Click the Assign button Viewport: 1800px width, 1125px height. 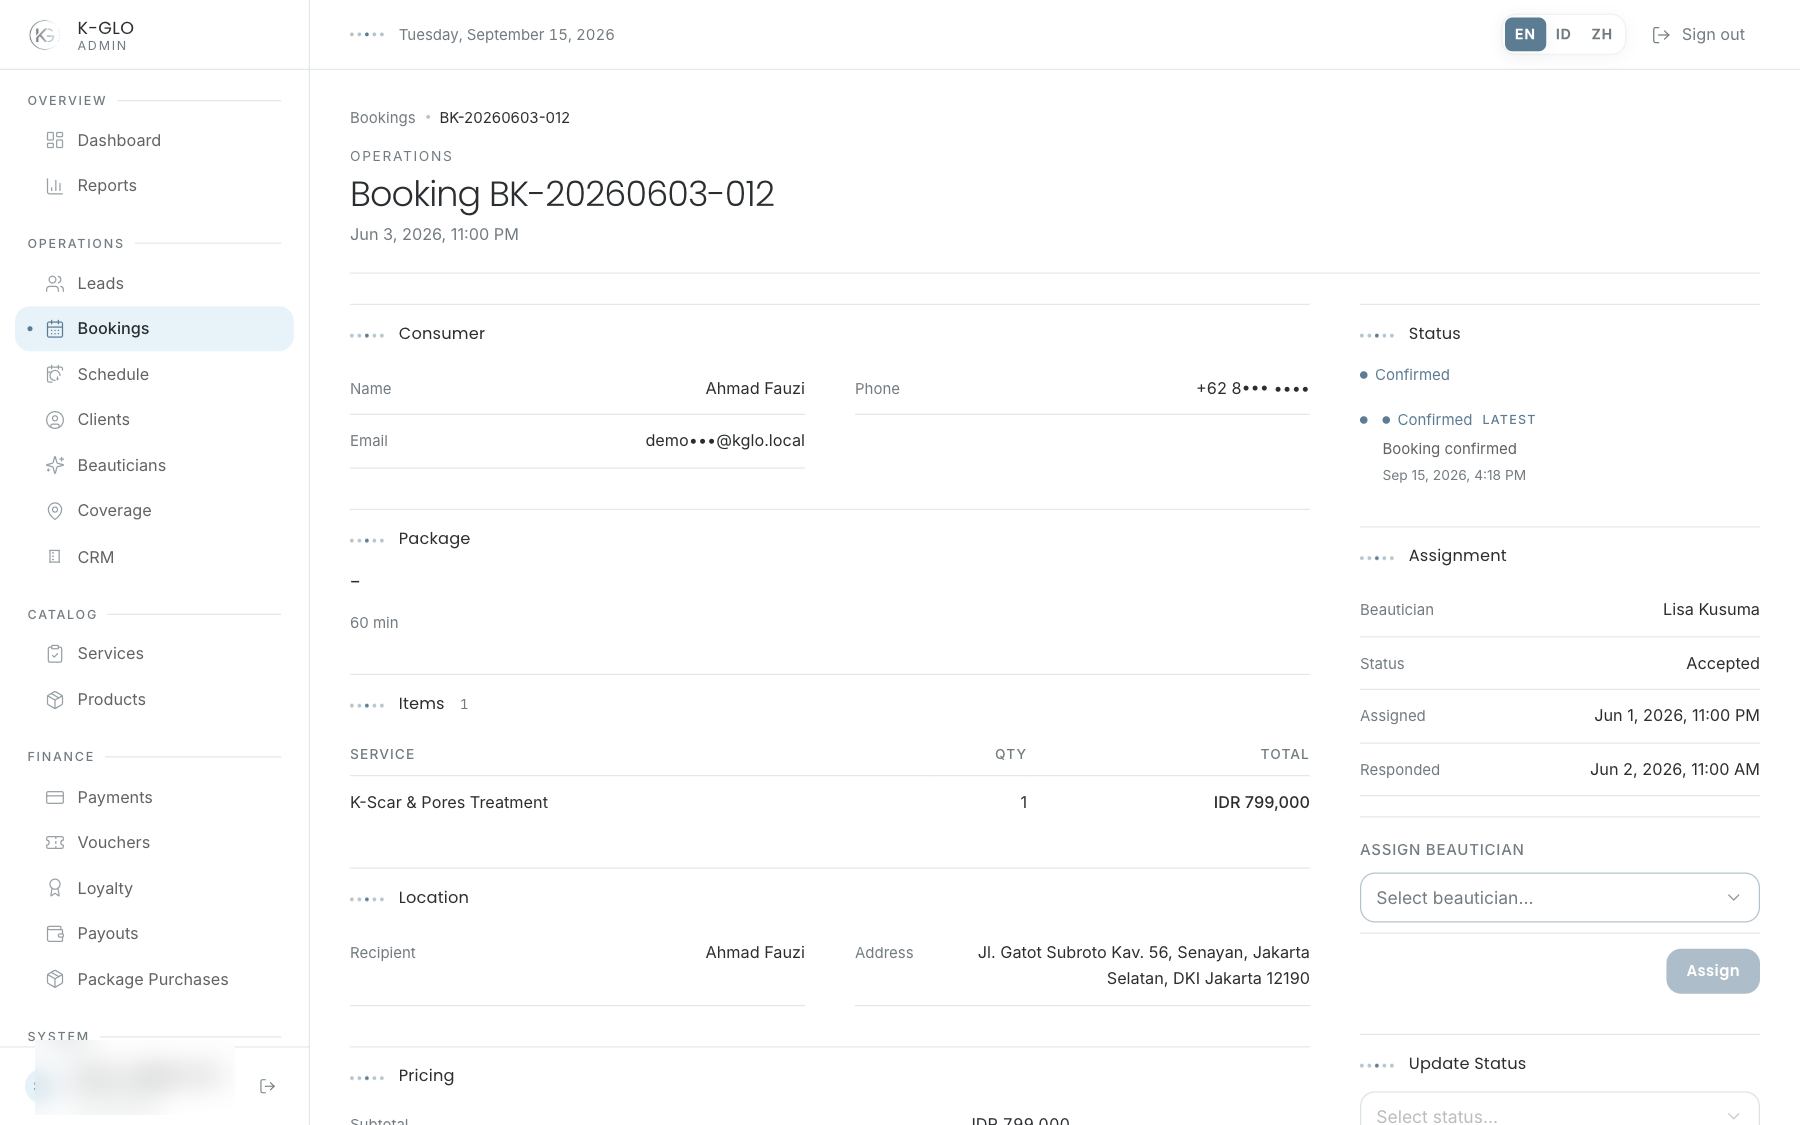click(x=1712, y=971)
